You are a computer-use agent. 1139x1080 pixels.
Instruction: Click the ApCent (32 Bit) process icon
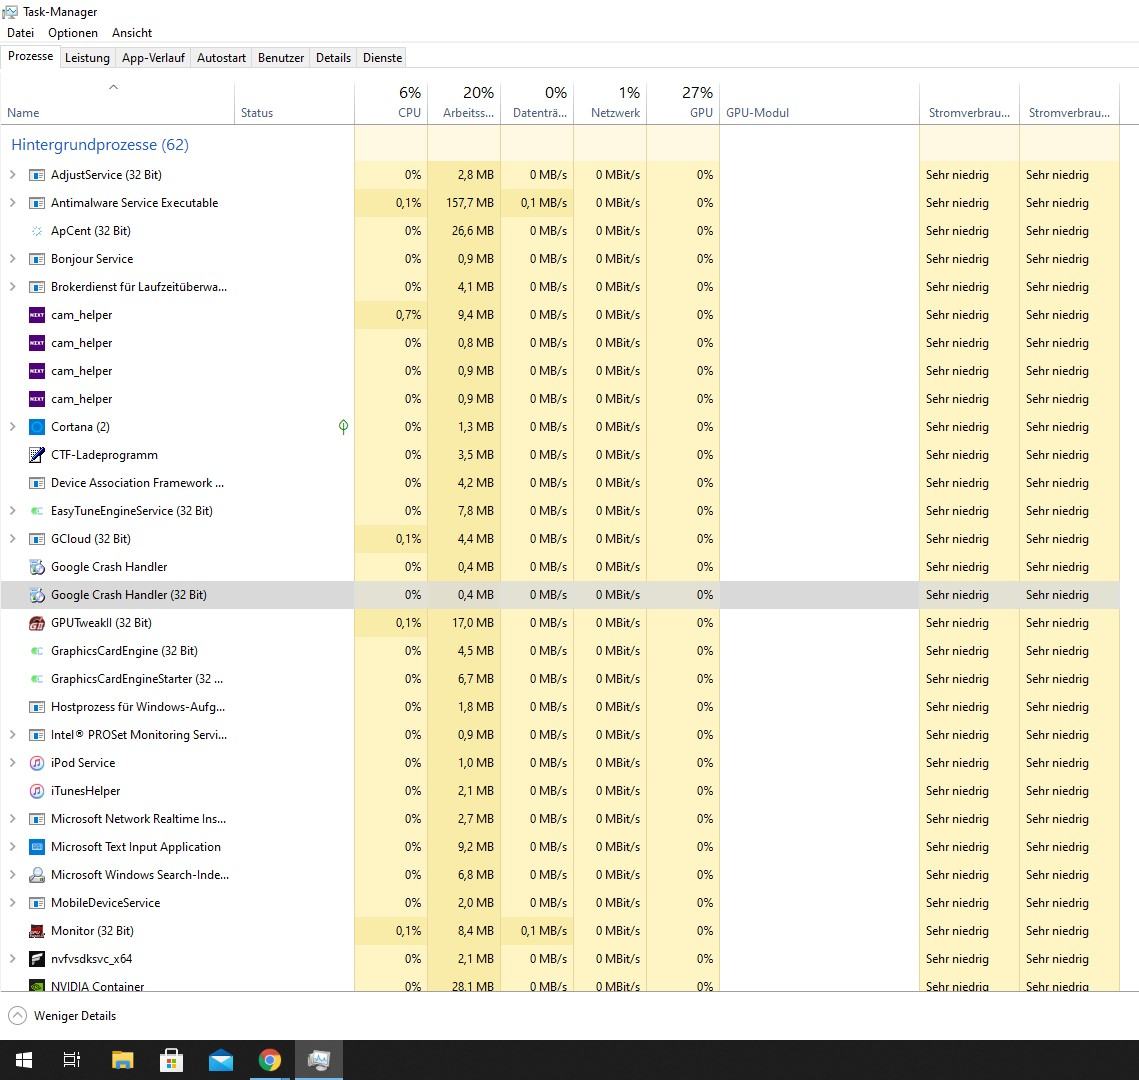click(36, 231)
